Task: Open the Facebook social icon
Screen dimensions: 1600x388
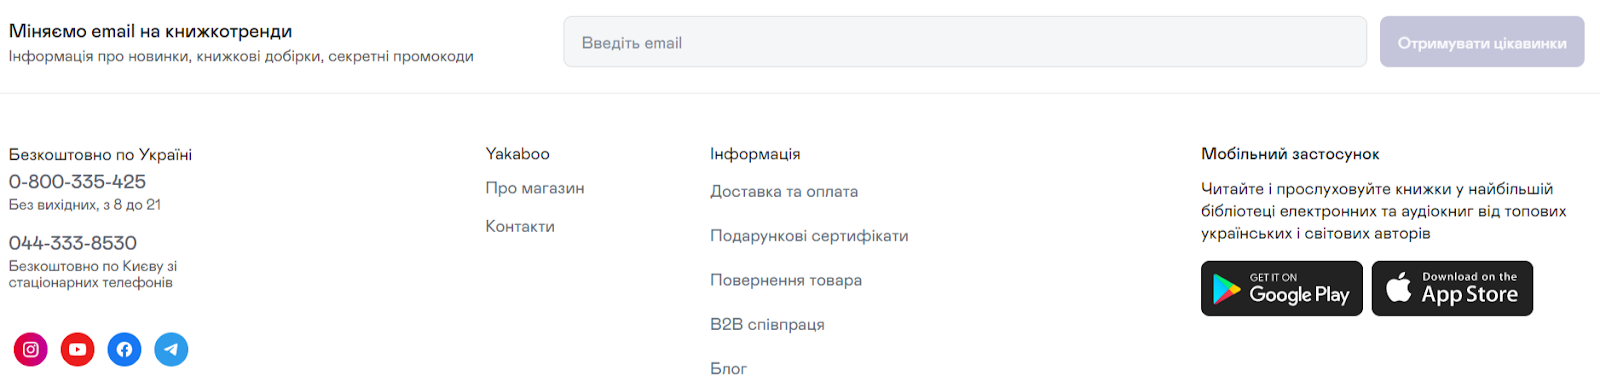Action: click(x=125, y=349)
